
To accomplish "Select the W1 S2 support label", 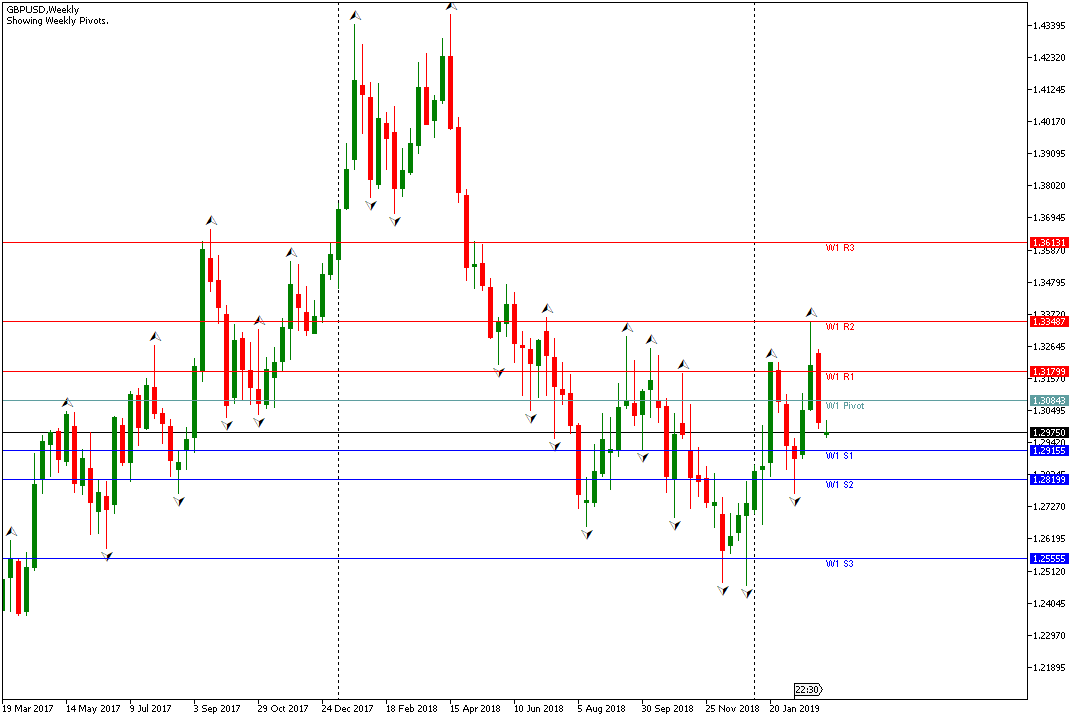I will coord(840,485).
